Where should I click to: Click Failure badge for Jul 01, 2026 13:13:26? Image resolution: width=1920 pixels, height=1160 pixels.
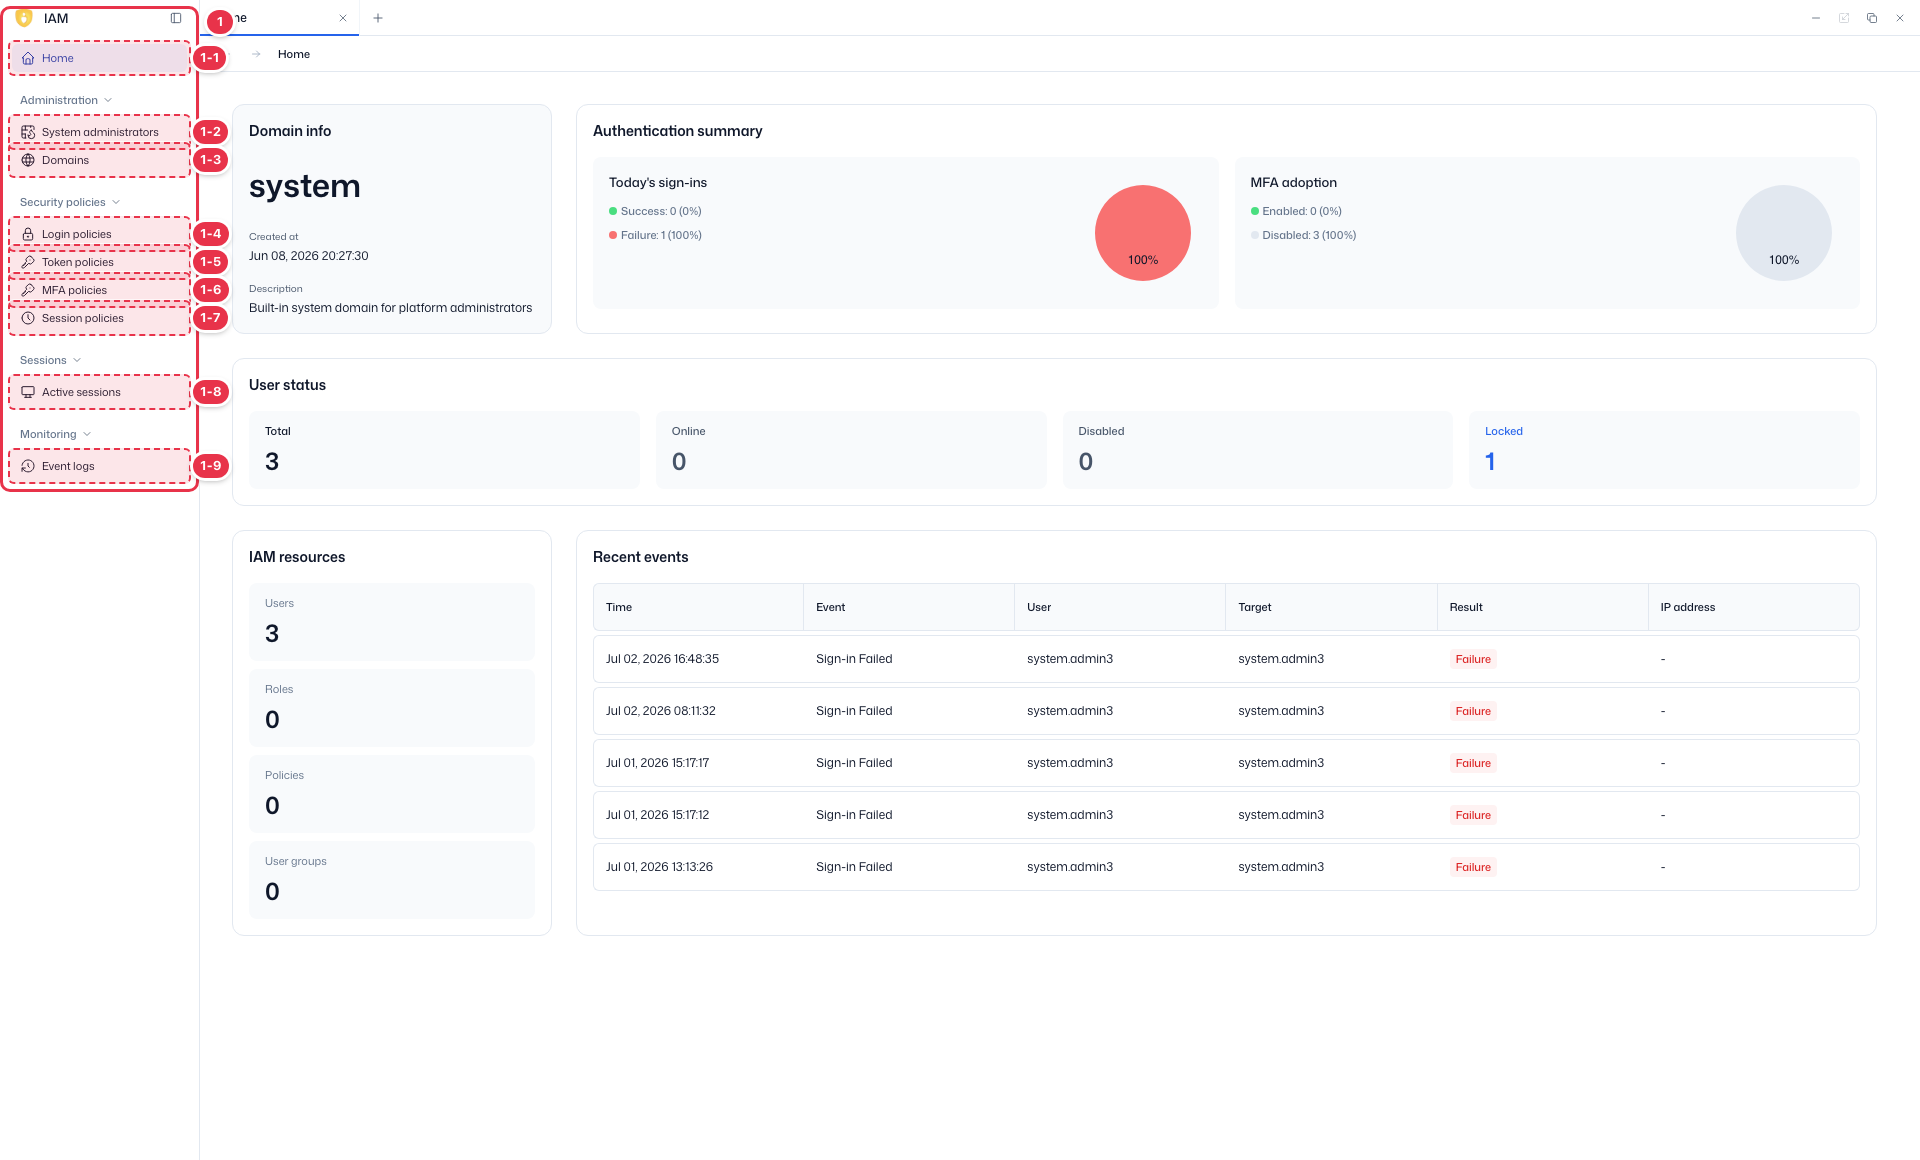[x=1473, y=867]
